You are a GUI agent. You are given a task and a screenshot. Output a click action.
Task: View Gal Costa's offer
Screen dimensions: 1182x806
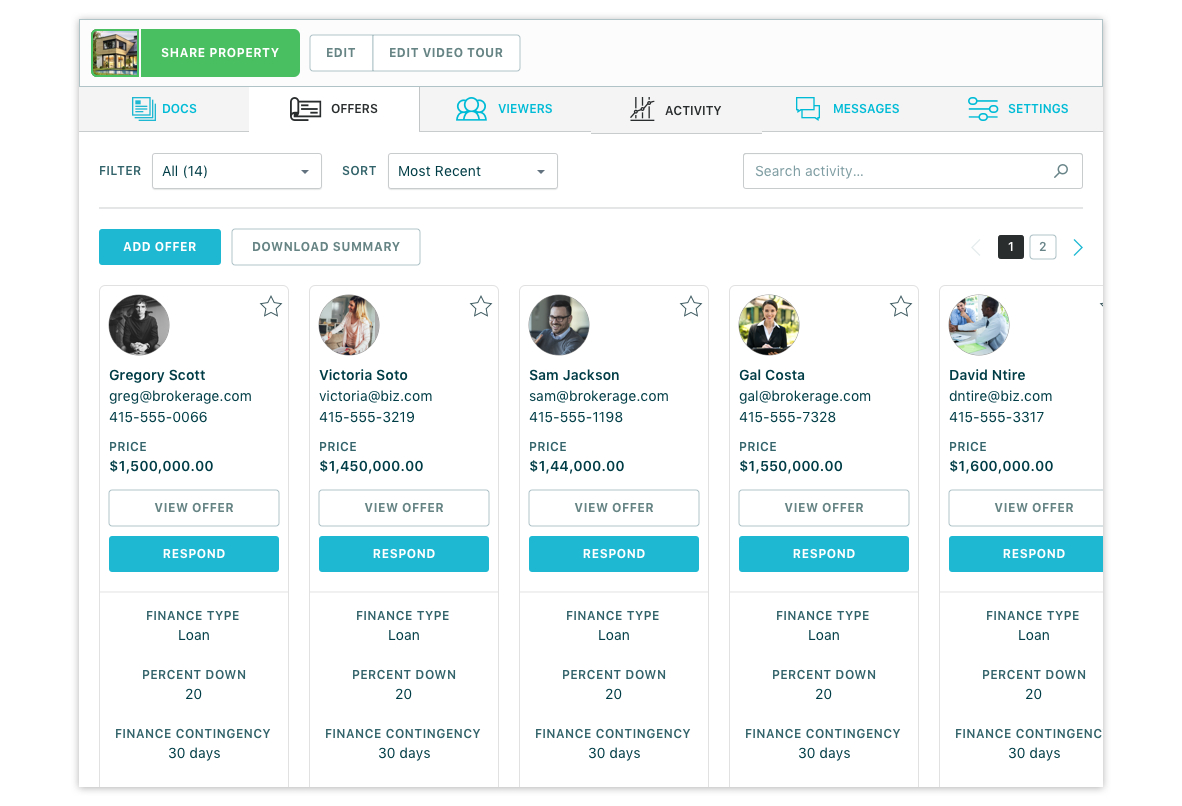[x=824, y=508]
